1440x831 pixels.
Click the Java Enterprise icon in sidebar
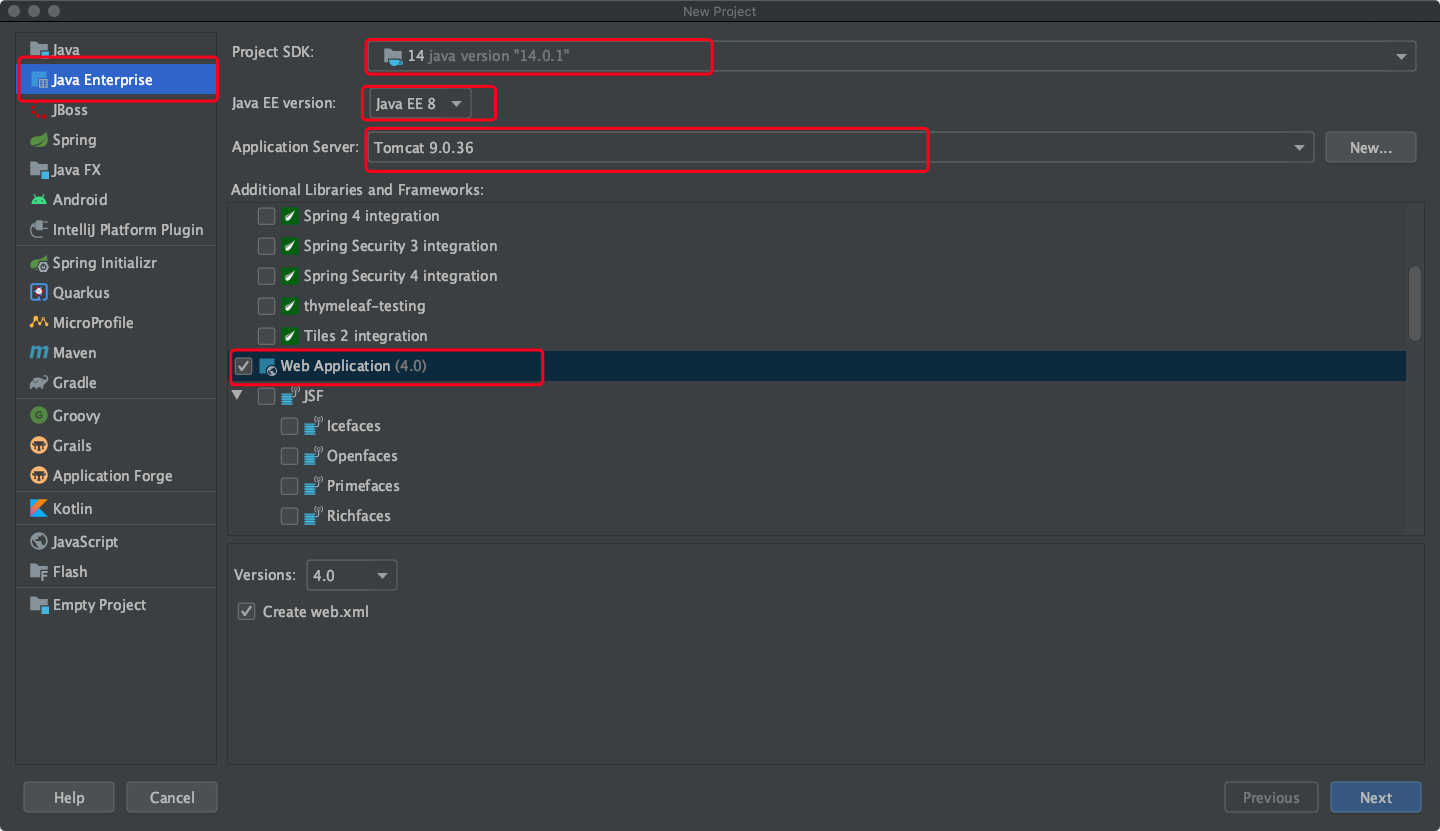(x=40, y=80)
